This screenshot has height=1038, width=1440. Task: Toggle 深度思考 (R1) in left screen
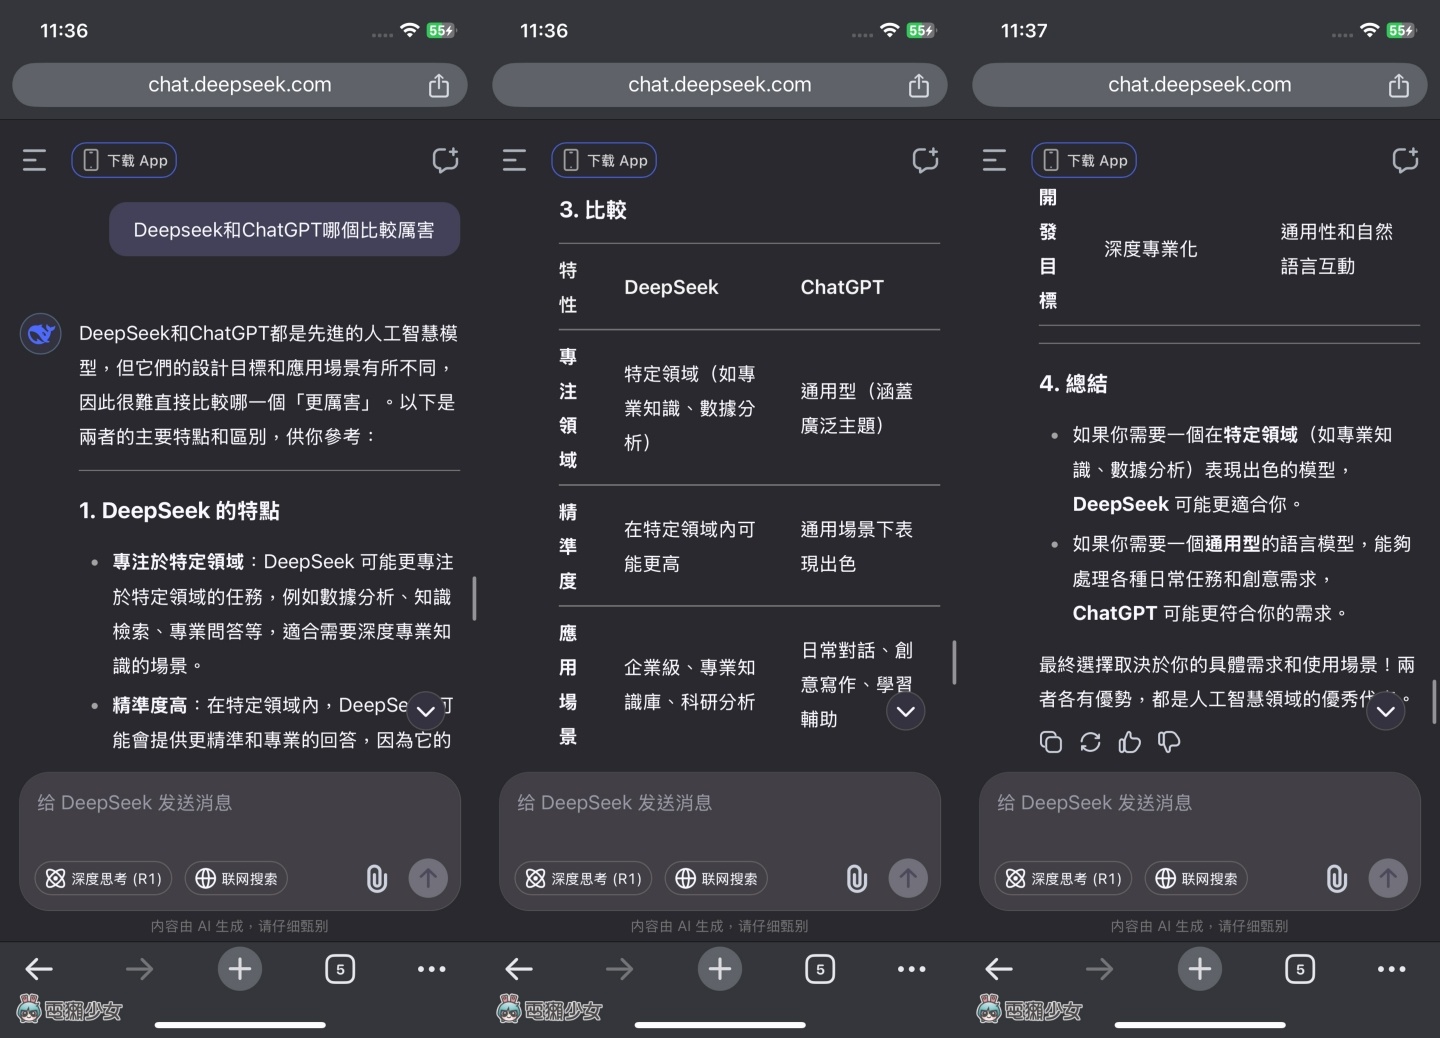[x=104, y=878]
